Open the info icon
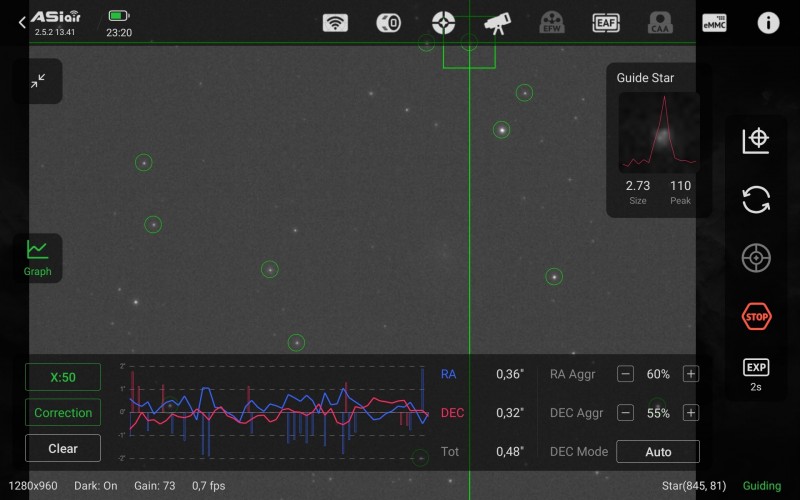The width and height of the screenshot is (800, 500). pyautogui.click(x=768, y=23)
